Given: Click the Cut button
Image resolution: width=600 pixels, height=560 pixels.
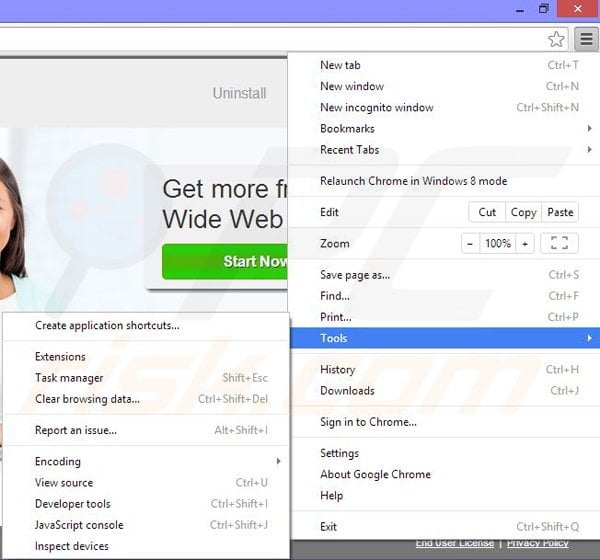Looking at the screenshot, I should tap(487, 212).
